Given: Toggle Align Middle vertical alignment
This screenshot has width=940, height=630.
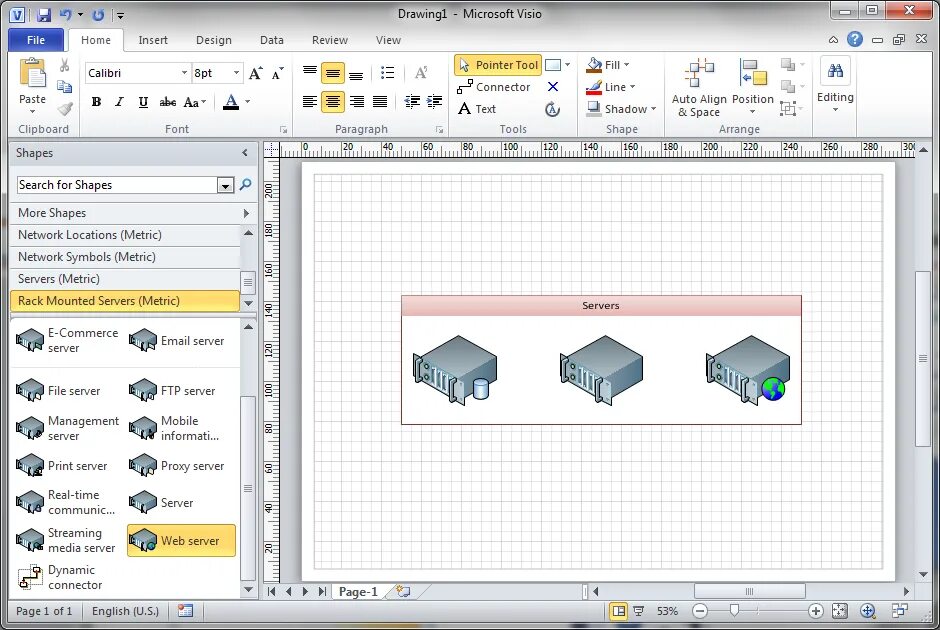Looking at the screenshot, I should 333,73.
